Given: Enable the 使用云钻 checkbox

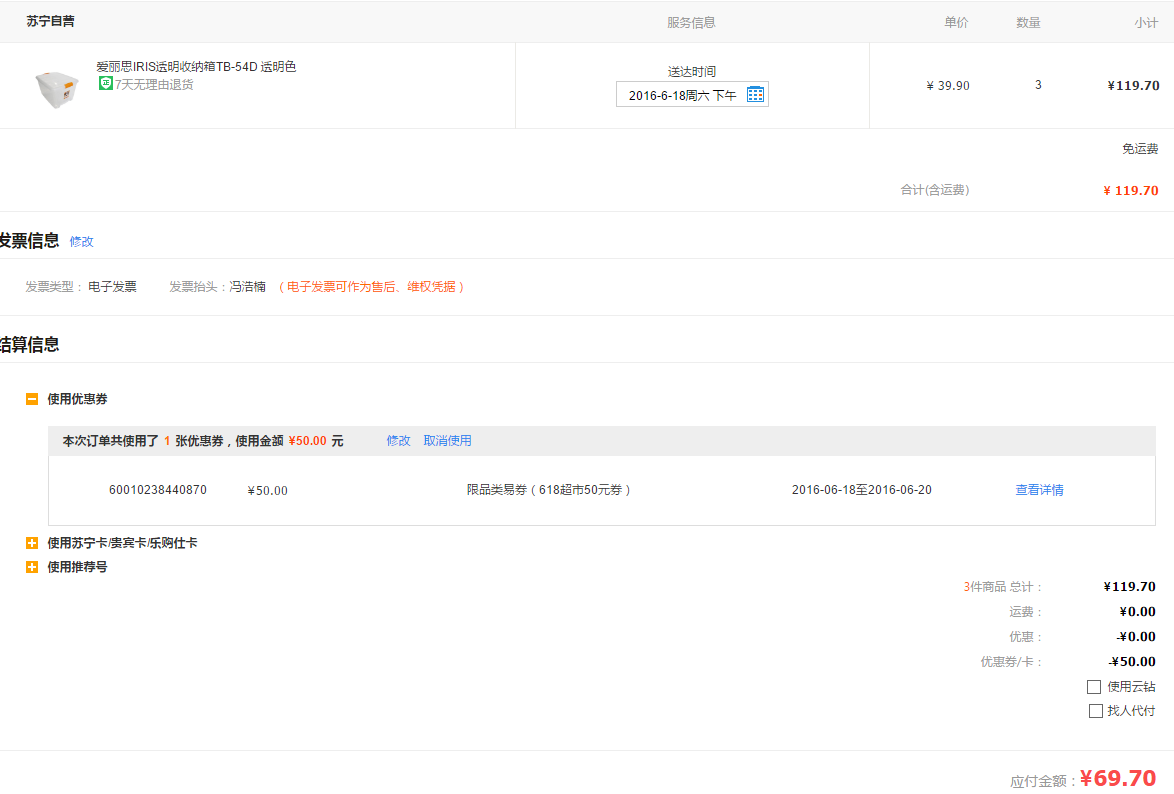Looking at the screenshot, I should point(1094,687).
